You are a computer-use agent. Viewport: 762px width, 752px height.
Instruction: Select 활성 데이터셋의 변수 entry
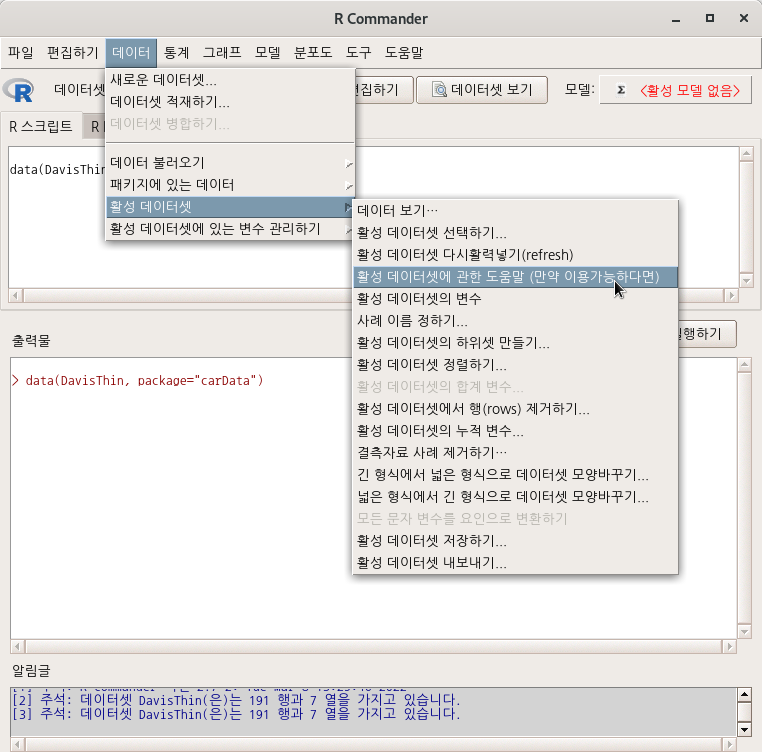click(515, 298)
